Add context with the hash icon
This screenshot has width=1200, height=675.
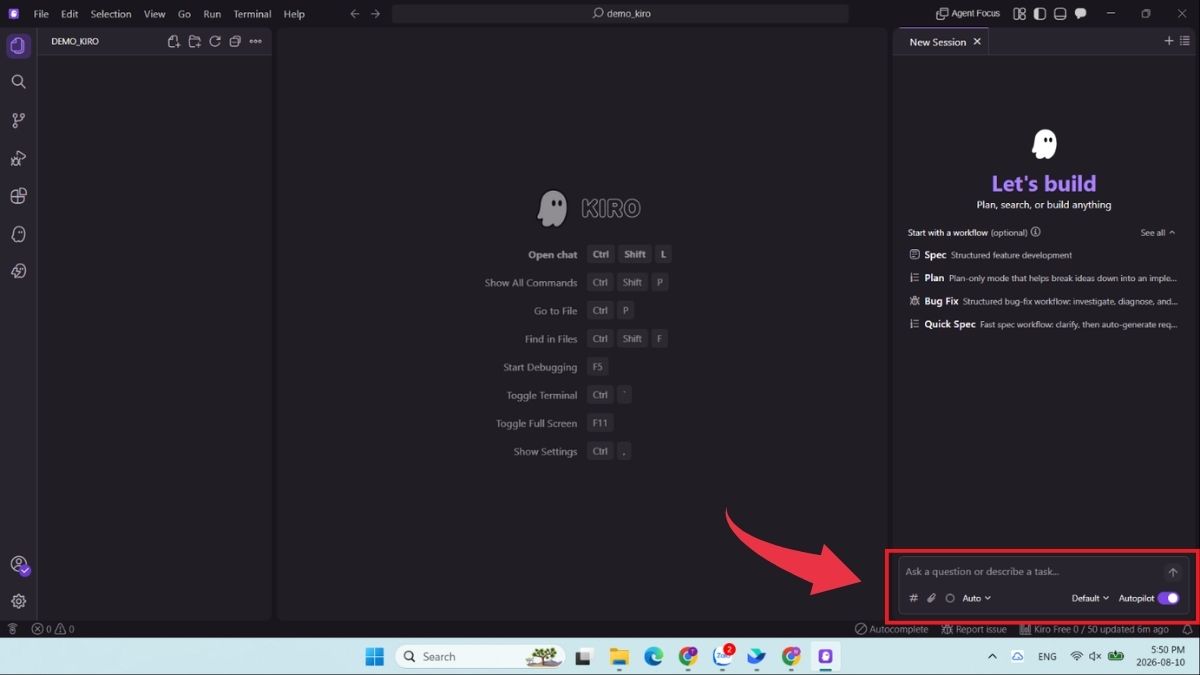point(913,598)
